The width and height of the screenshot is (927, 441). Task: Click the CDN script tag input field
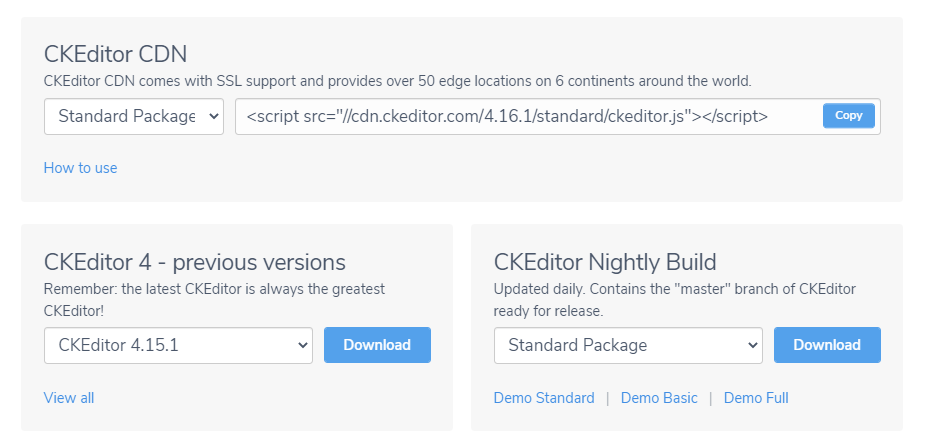(x=558, y=116)
